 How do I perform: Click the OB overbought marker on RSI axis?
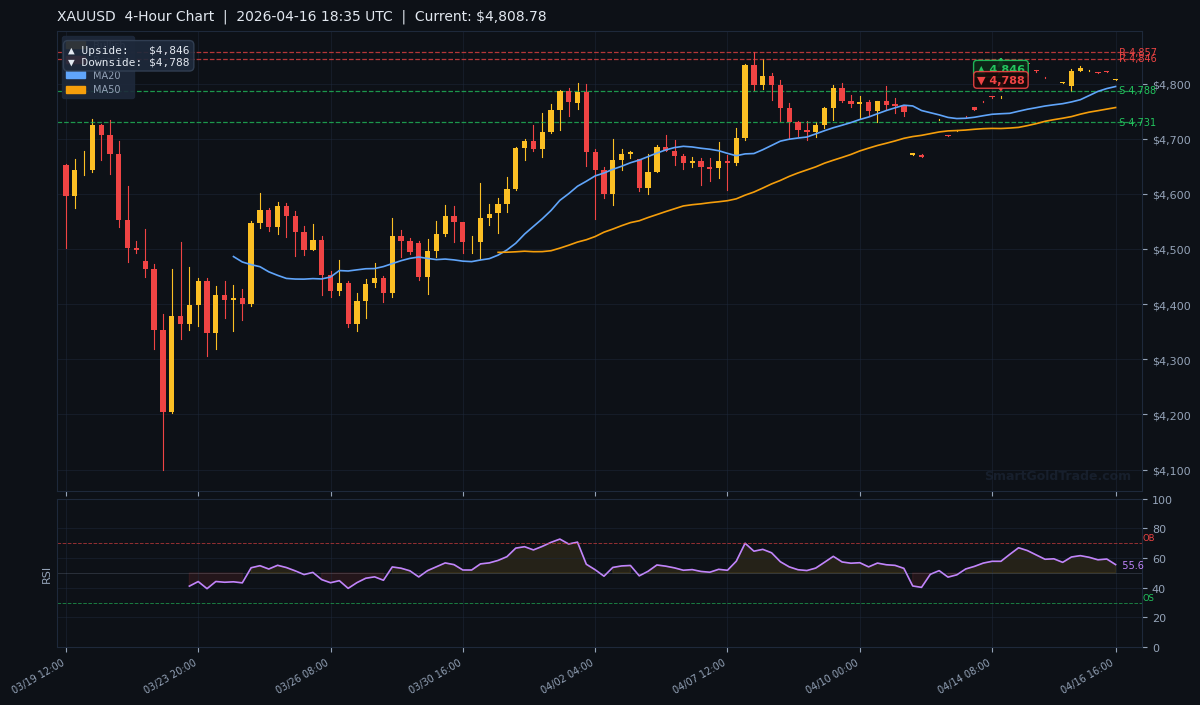coord(1148,538)
